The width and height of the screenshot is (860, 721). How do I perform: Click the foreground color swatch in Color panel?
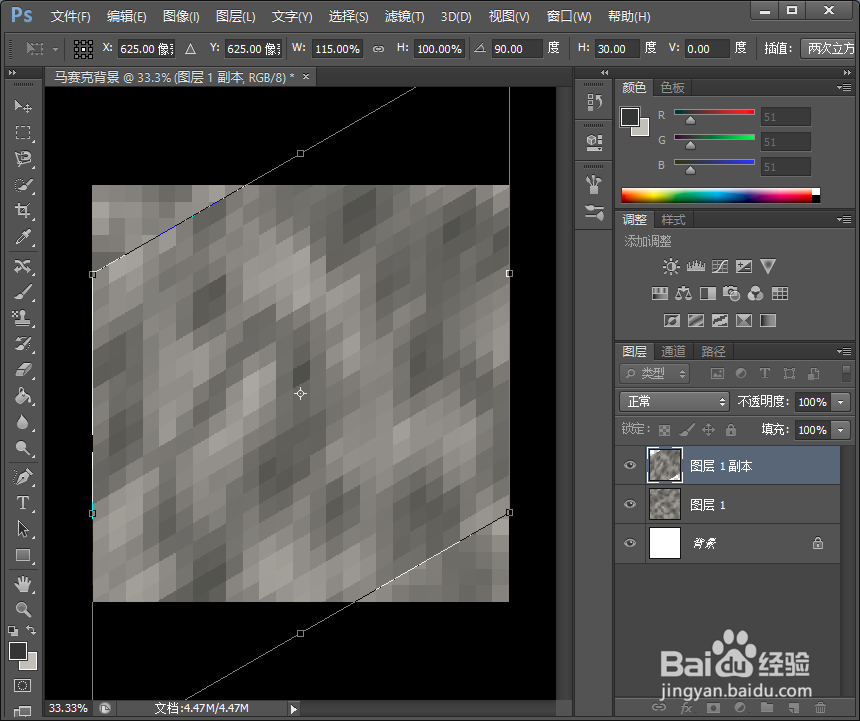630,117
